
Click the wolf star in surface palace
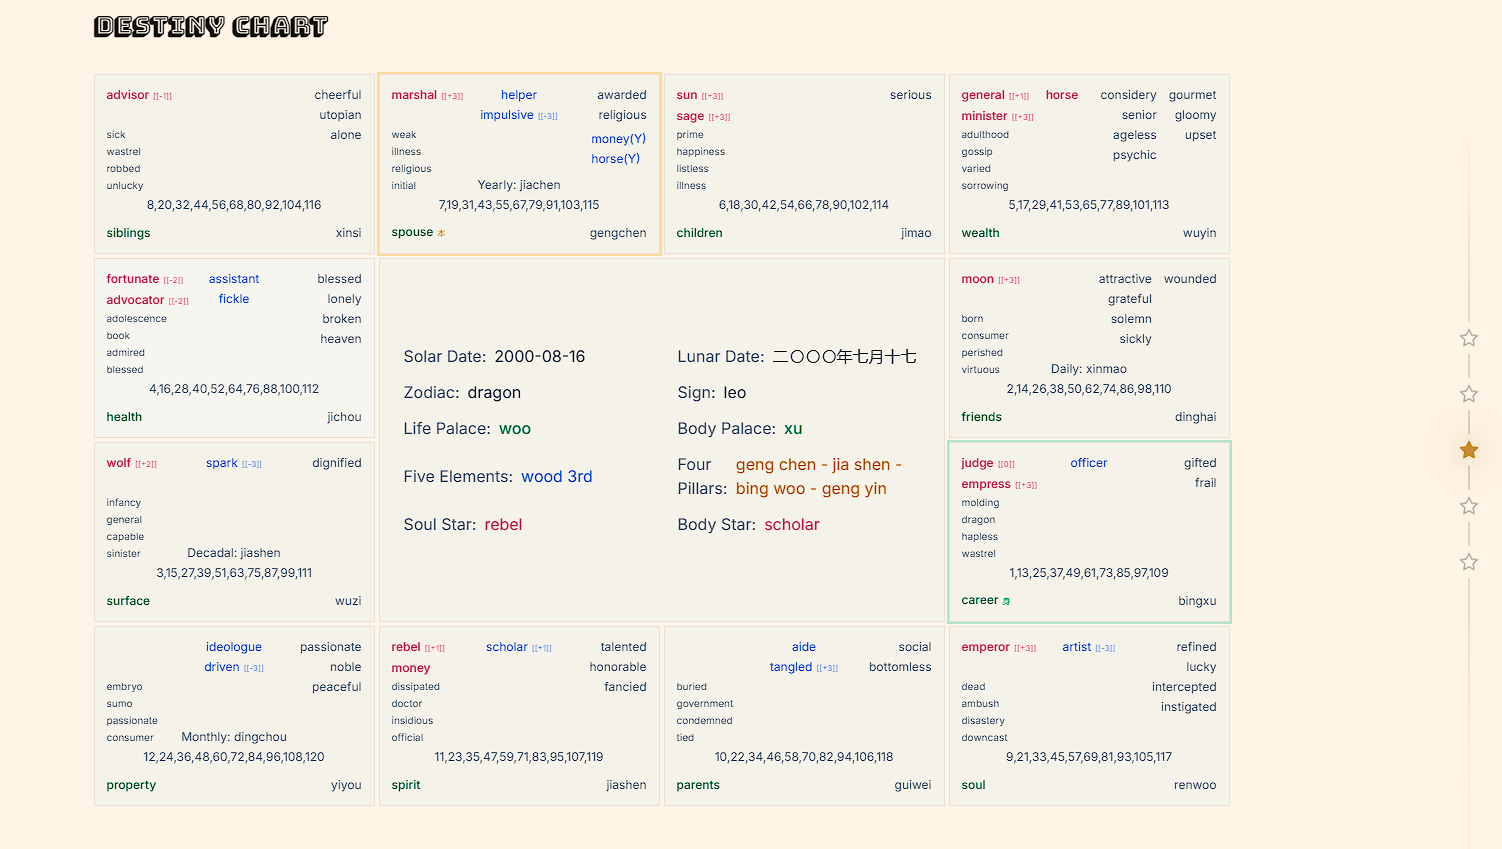coord(119,463)
